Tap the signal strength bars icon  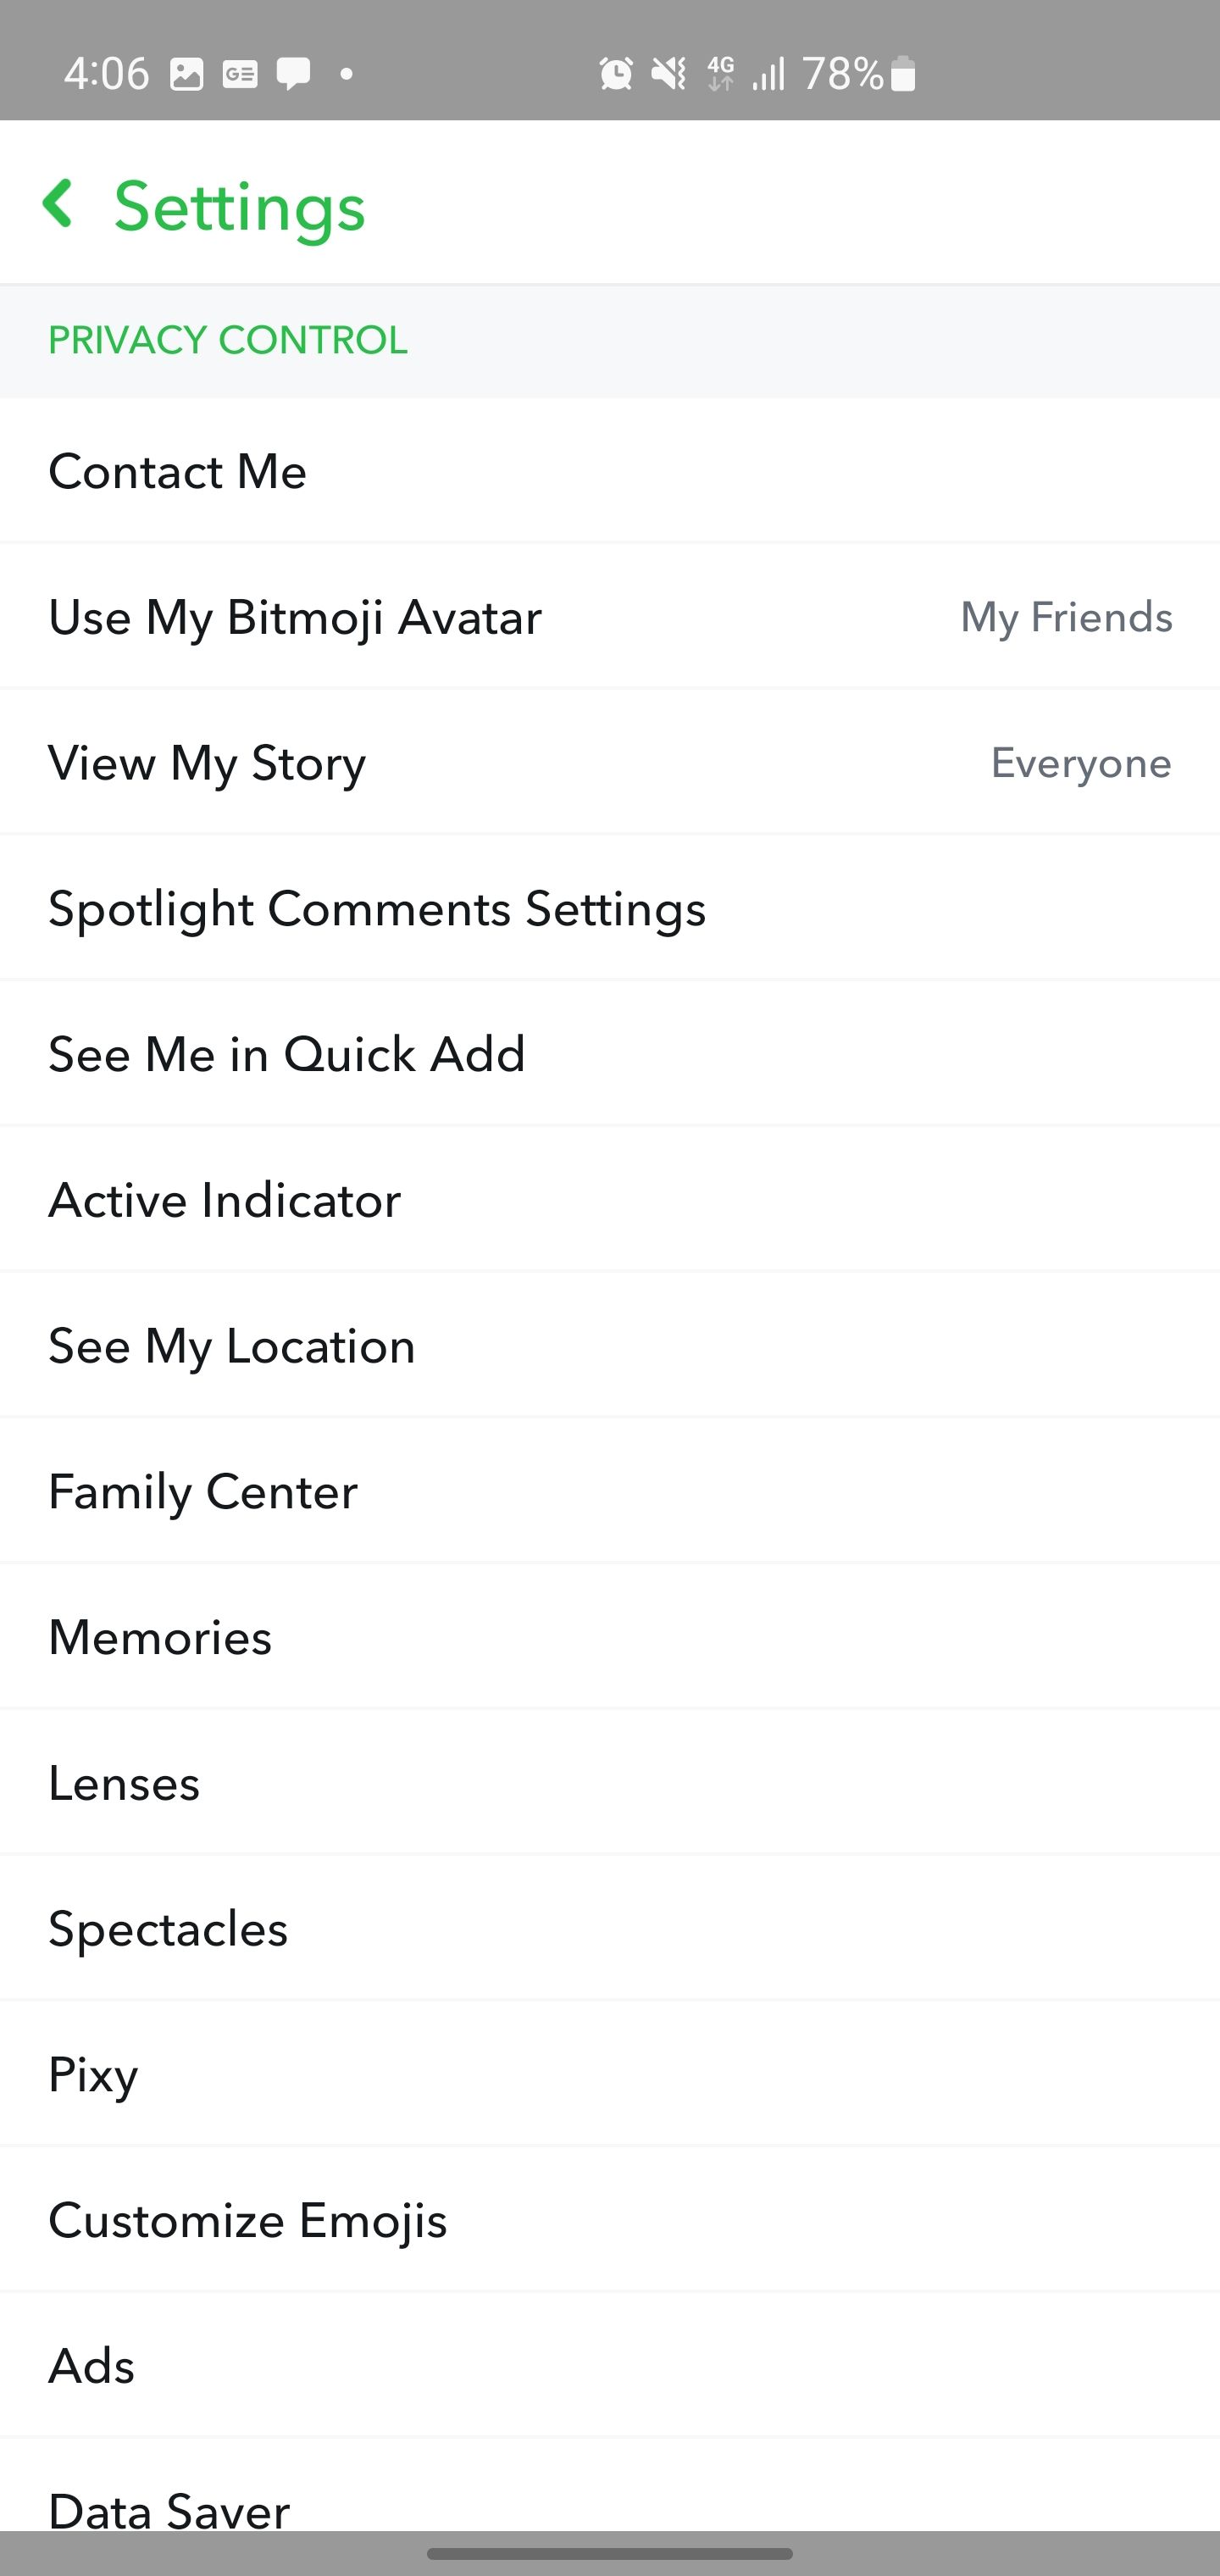point(768,74)
